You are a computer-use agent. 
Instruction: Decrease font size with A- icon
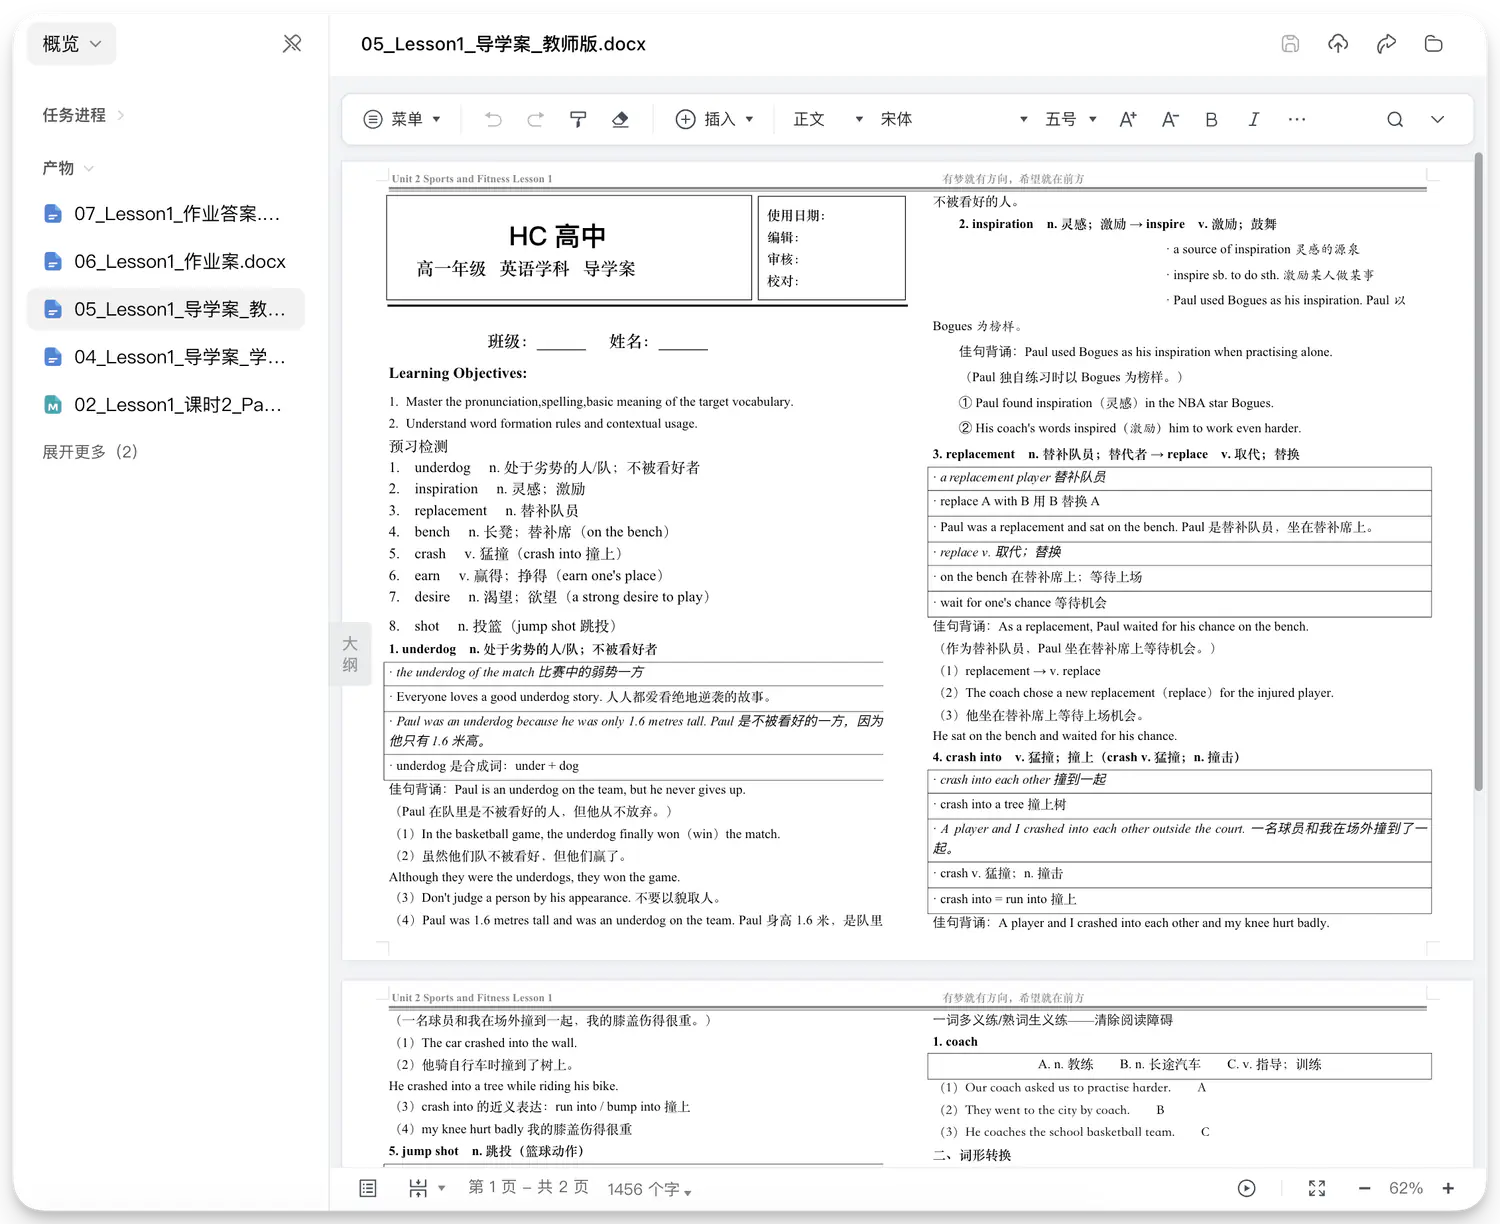(x=1170, y=119)
